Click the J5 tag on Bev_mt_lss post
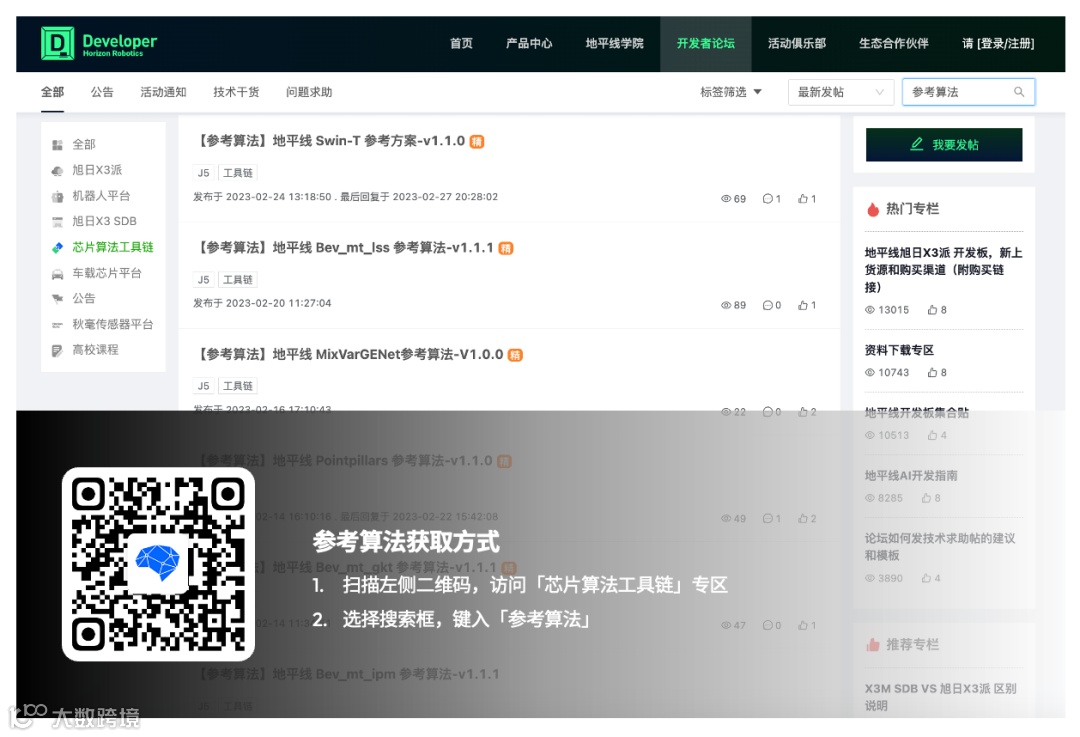 [x=203, y=280]
